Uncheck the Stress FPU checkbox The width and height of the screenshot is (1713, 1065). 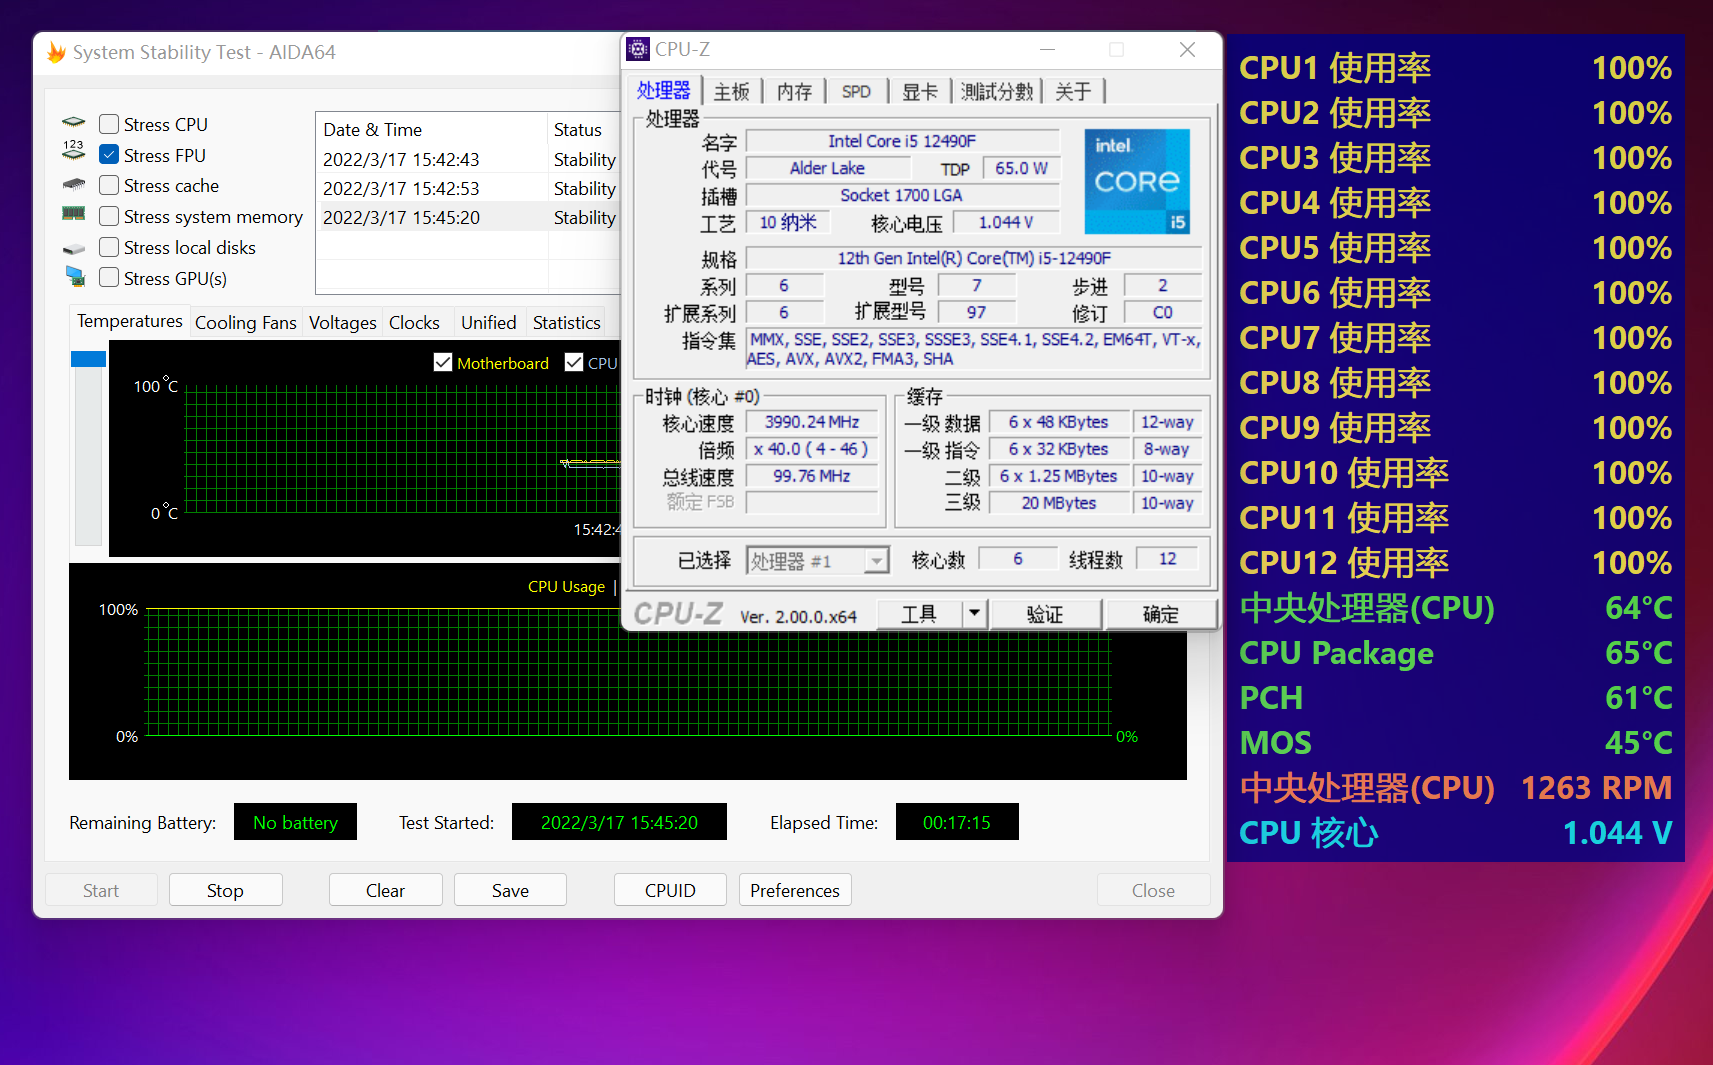coord(109,155)
